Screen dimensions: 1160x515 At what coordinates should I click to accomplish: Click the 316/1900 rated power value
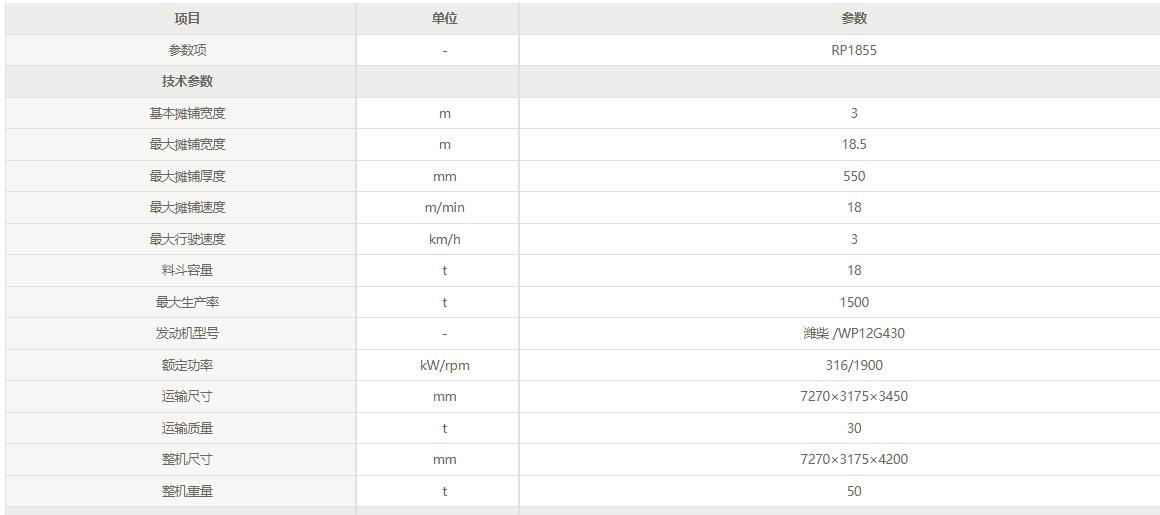coord(853,365)
